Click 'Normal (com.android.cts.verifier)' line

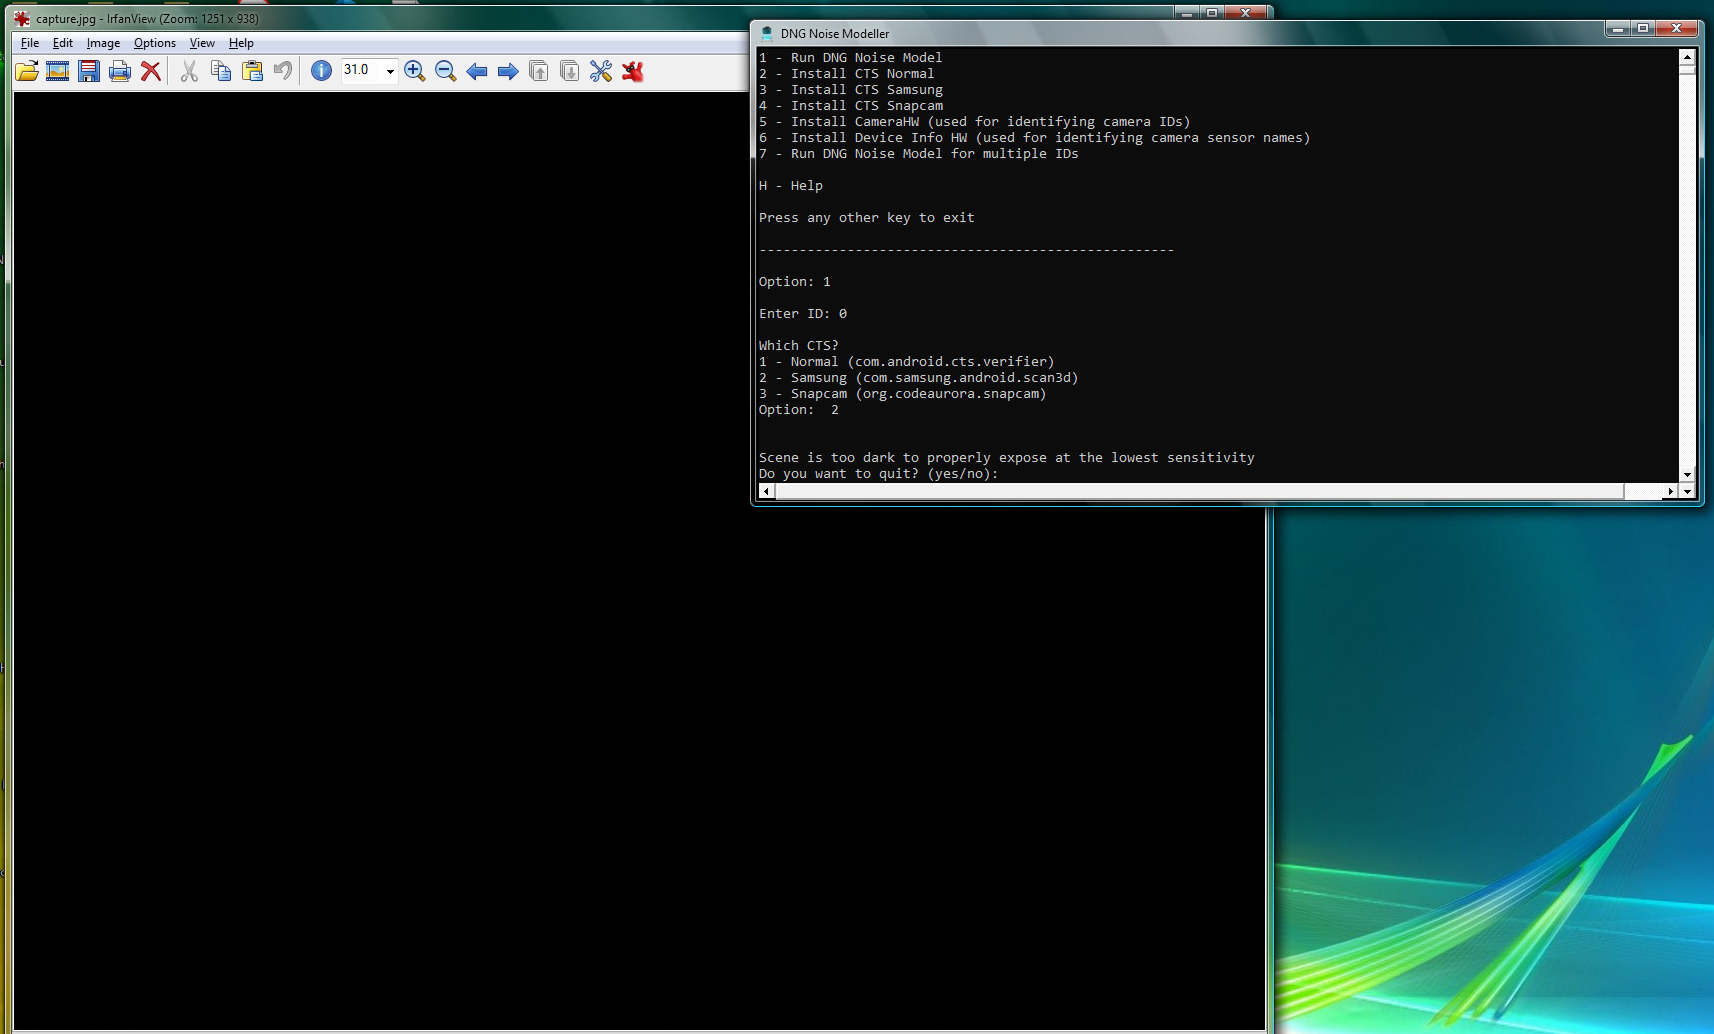(x=906, y=362)
